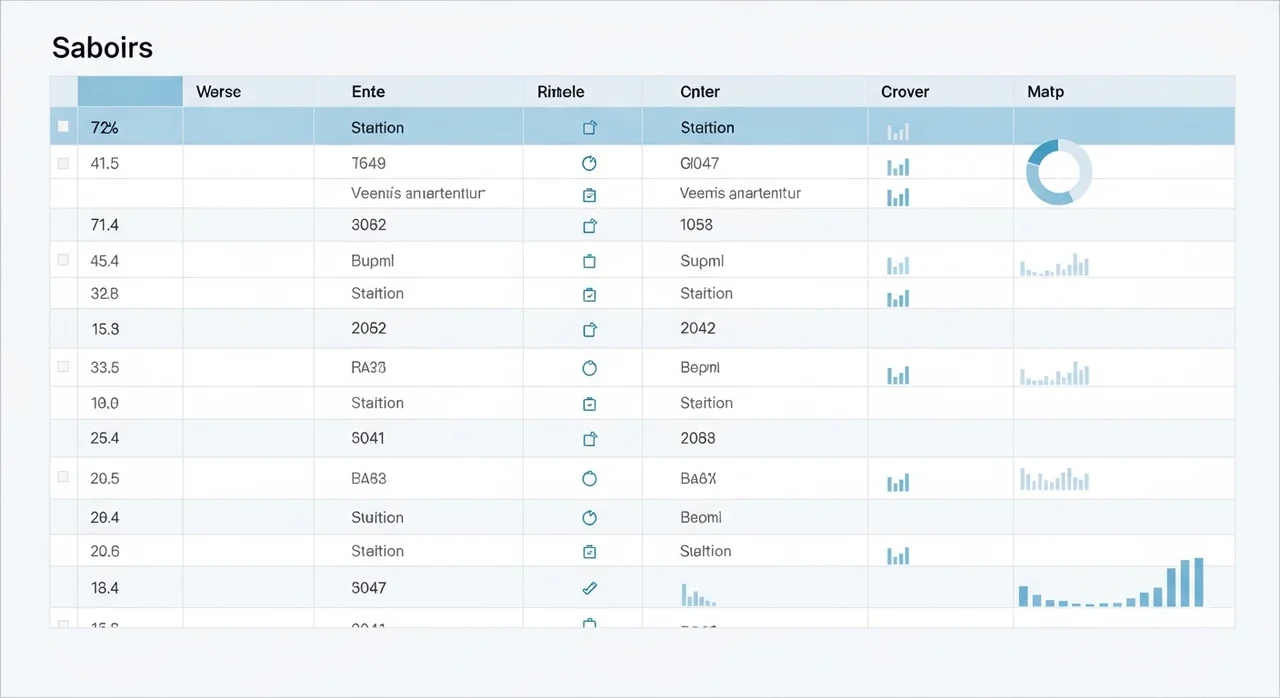
Task: Click the pencil edit icon in the 18.4 row
Action: (x=589, y=589)
